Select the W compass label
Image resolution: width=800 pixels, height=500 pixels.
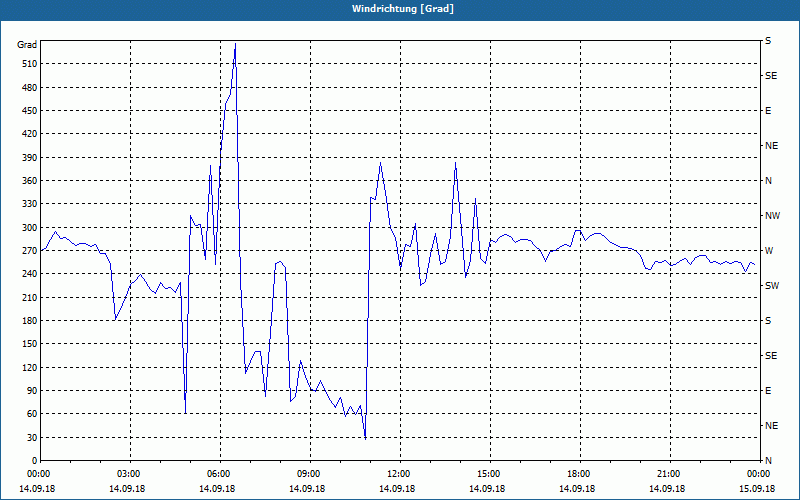pos(769,251)
